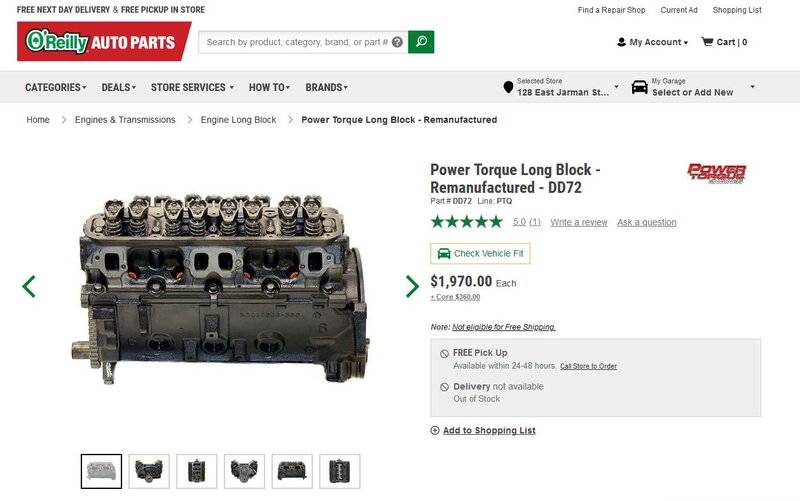The width and height of the screenshot is (800, 501).
Task: Click the My Garage car icon
Action: (639, 87)
